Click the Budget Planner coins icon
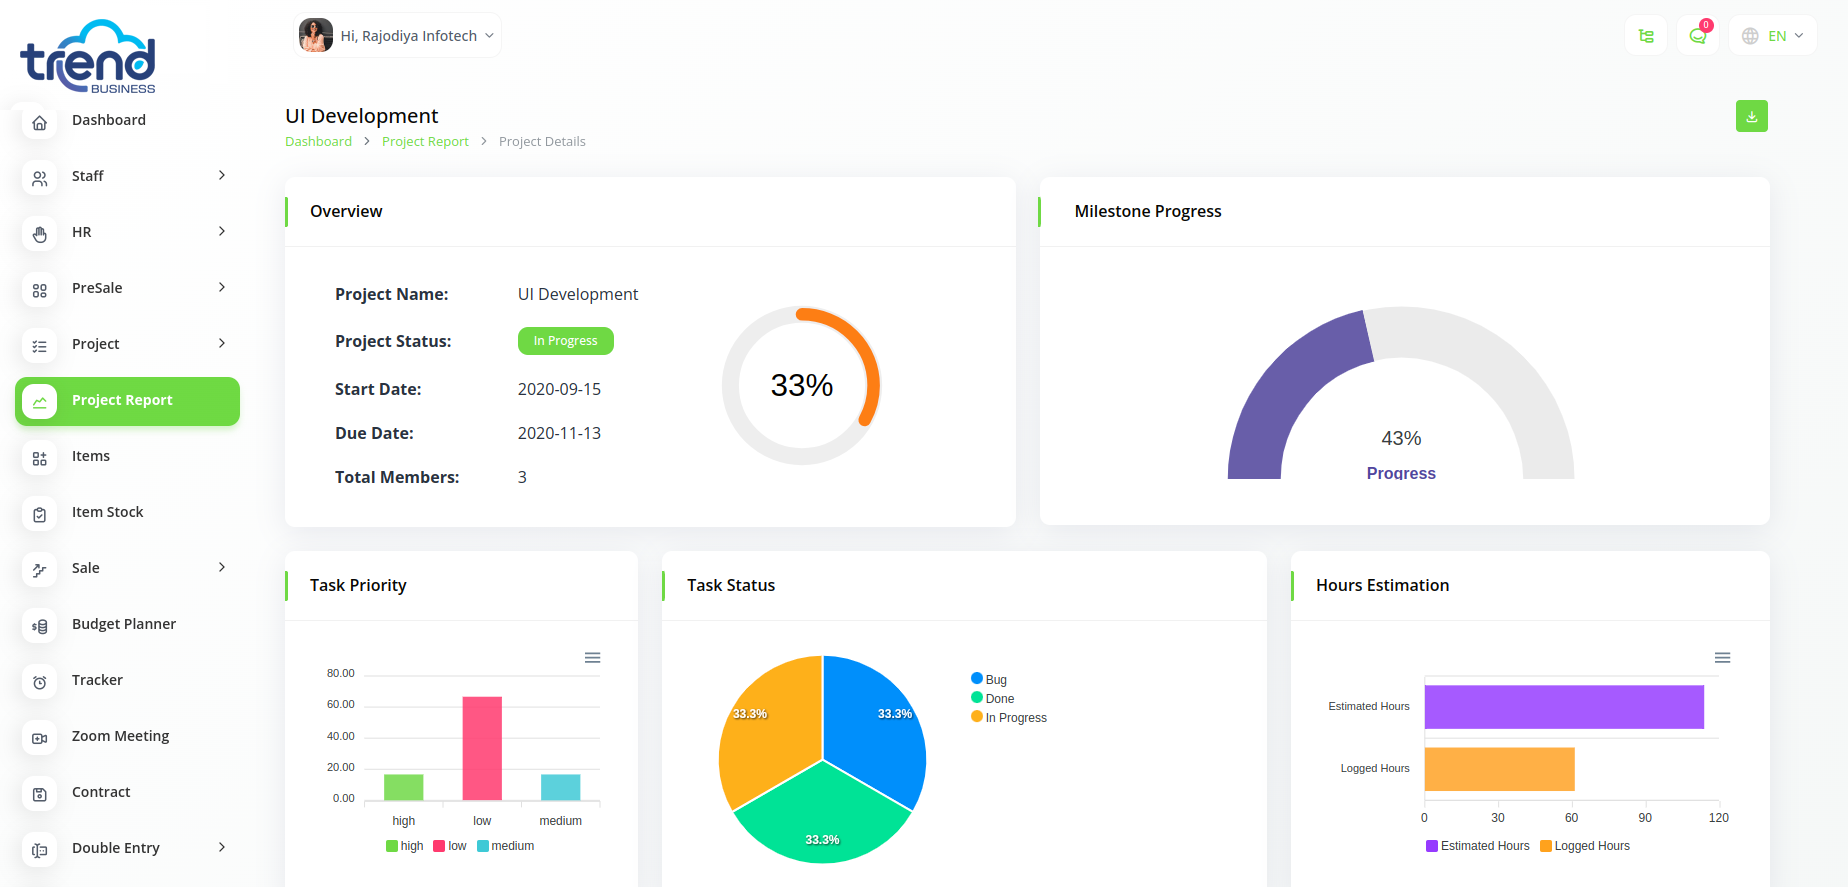This screenshot has height=887, width=1848. tap(40, 625)
